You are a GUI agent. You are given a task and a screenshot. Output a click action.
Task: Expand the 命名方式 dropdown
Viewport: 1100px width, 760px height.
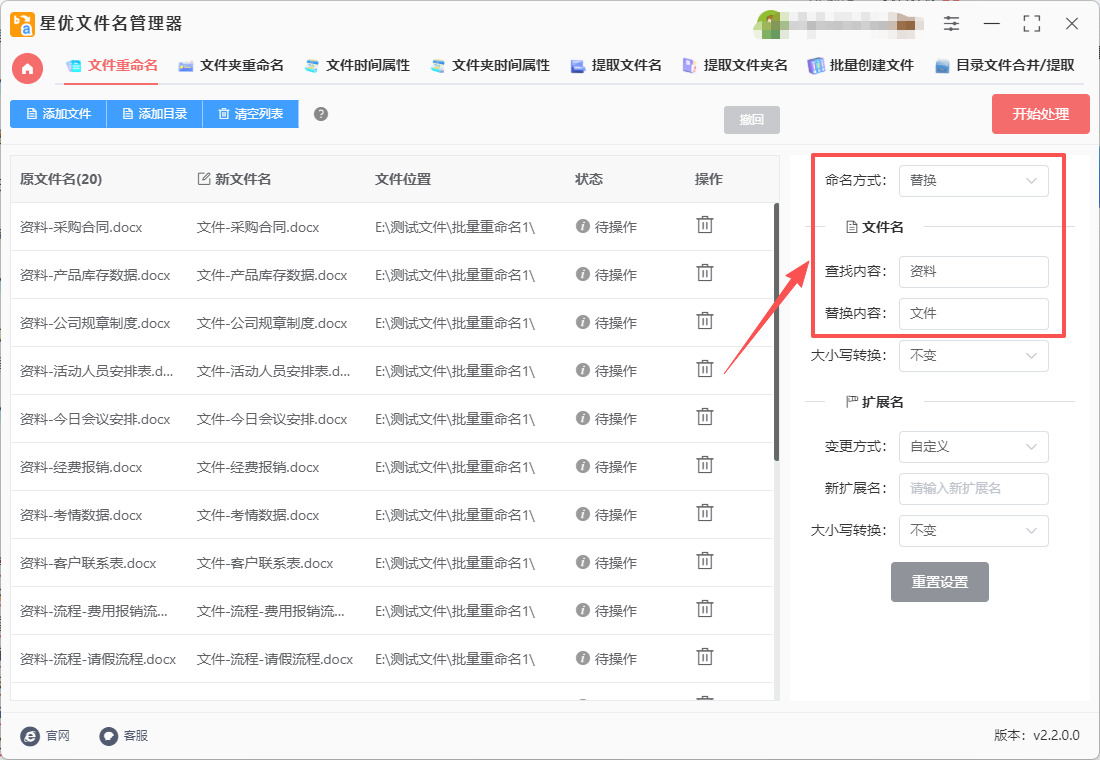[x=973, y=181]
